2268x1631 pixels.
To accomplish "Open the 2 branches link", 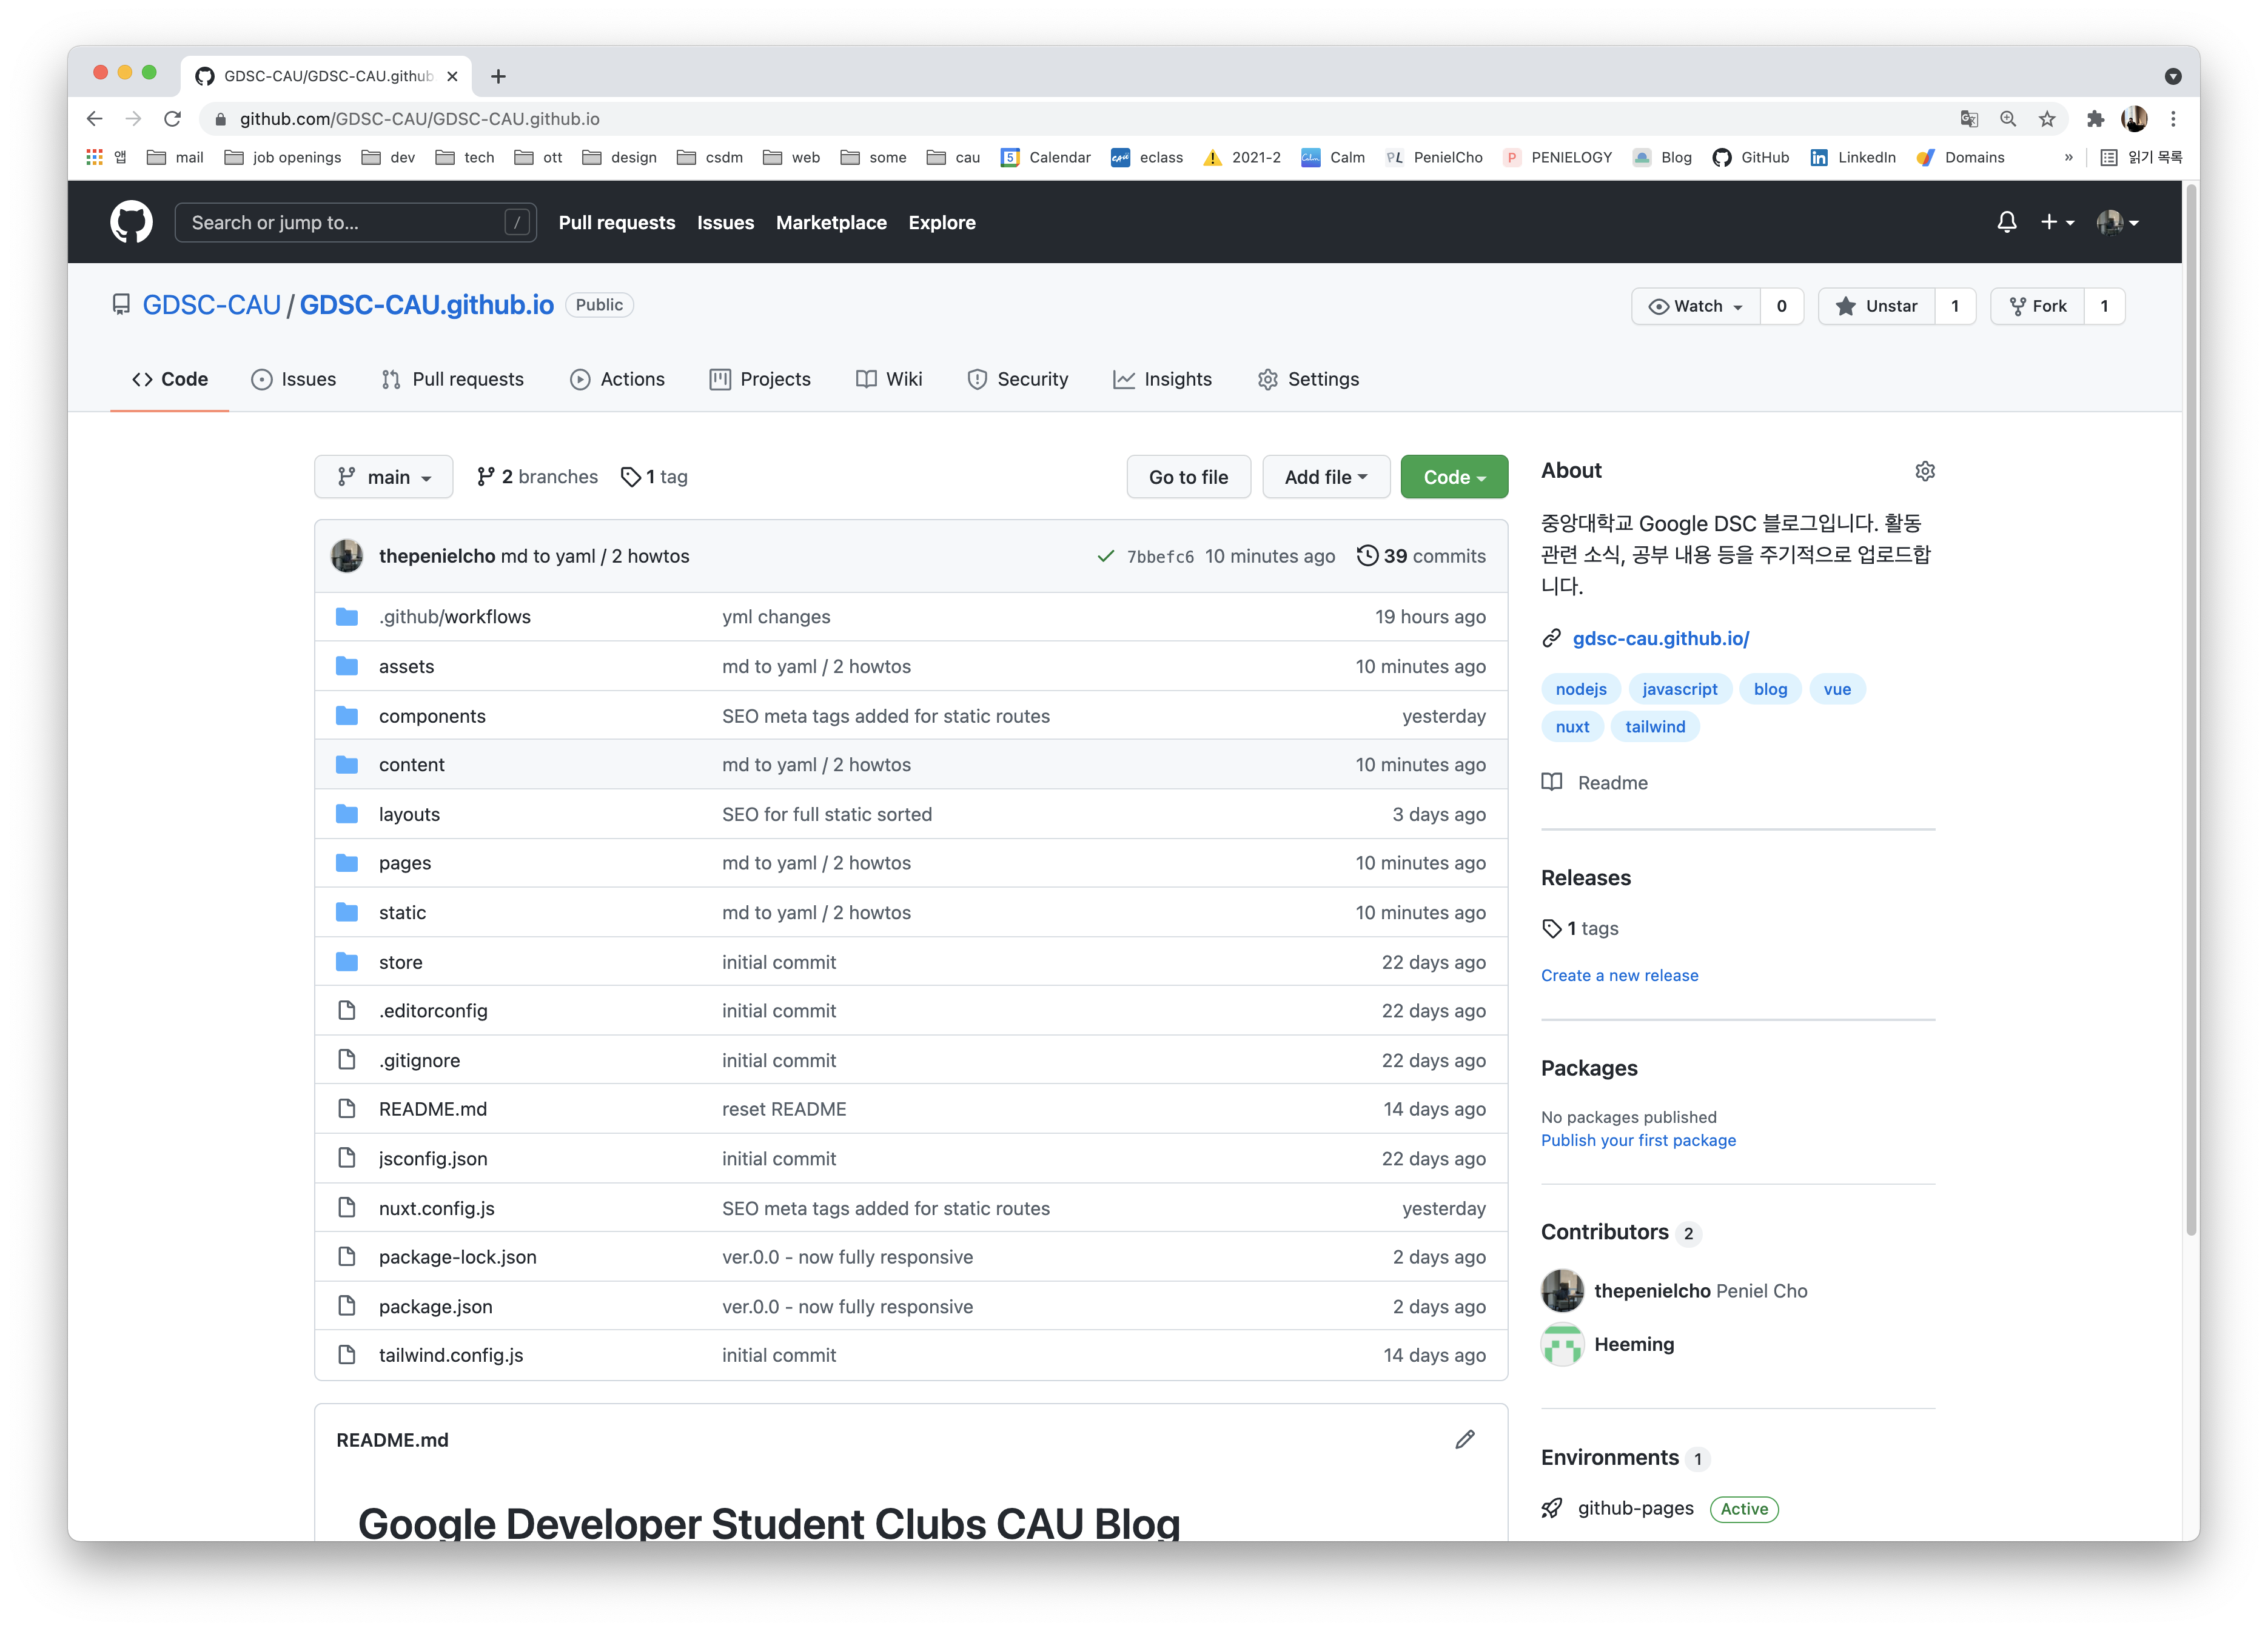I will pos(537,477).
